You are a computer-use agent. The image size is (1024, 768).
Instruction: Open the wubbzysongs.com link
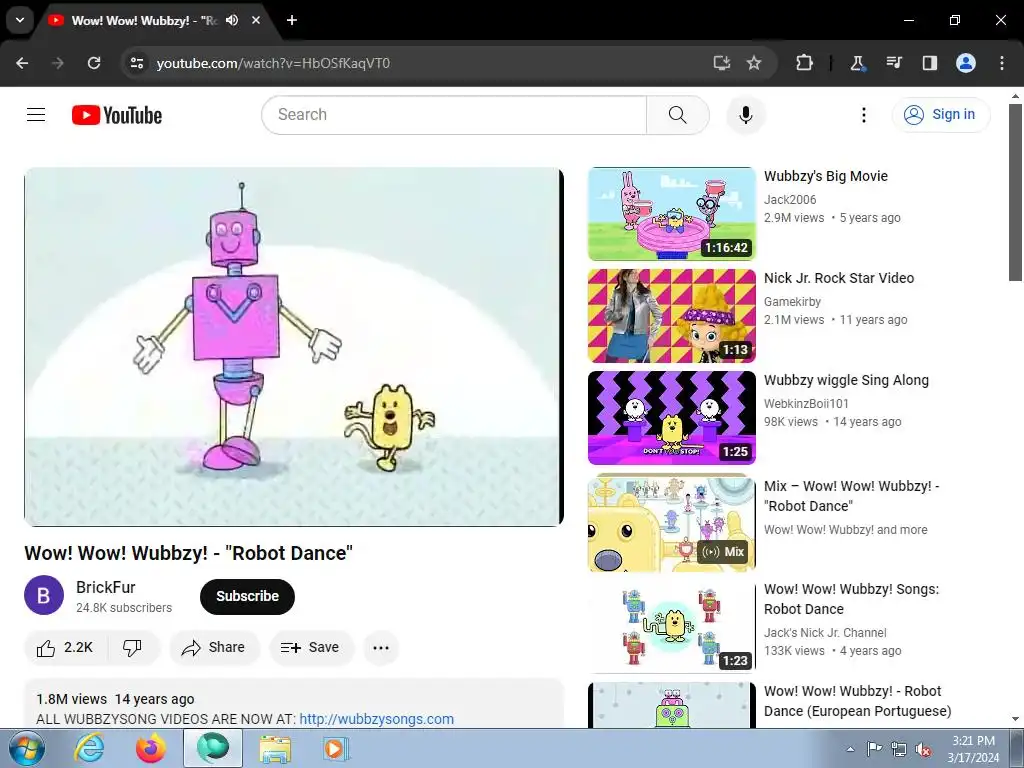coord(377,719)
